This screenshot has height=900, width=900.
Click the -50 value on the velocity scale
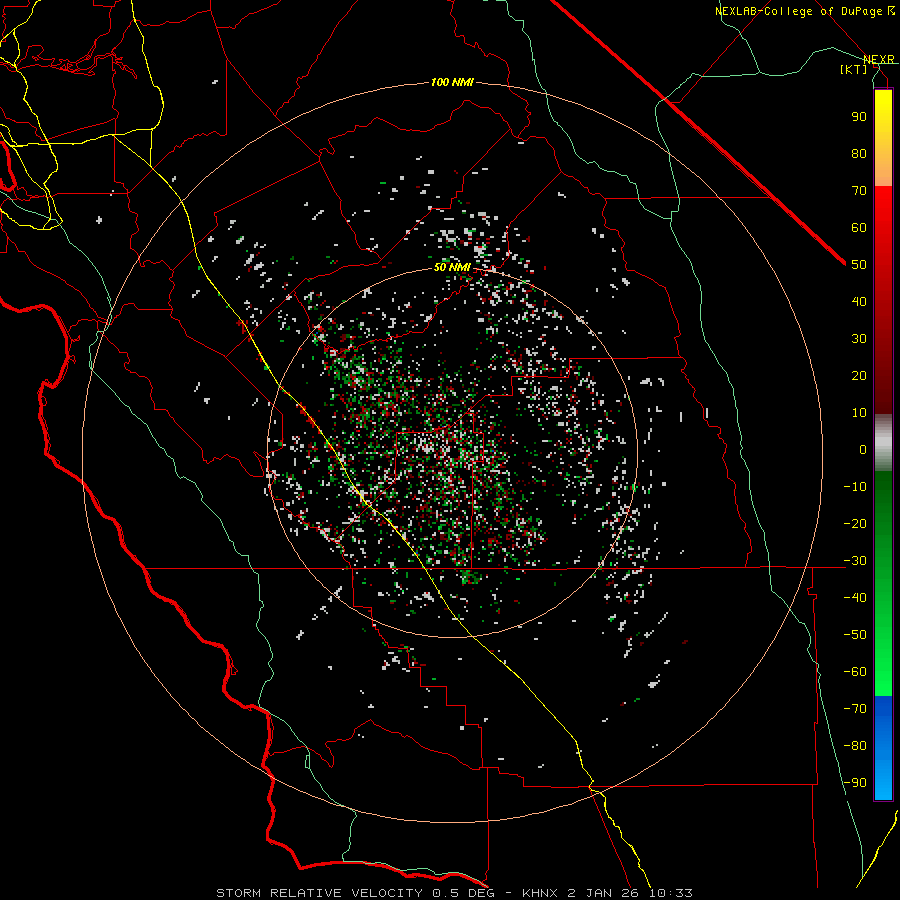tap(855, 635)
